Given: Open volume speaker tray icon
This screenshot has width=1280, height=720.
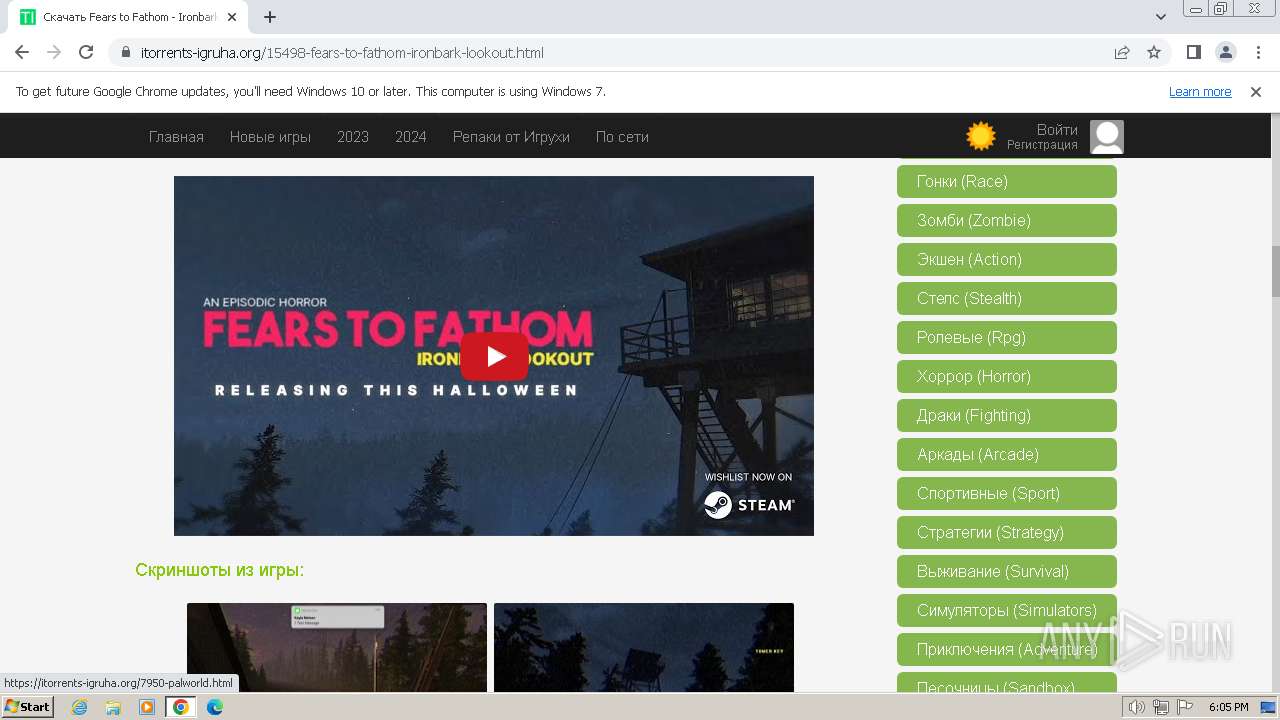Looking at the screenshot, I should pos(1136,707).
